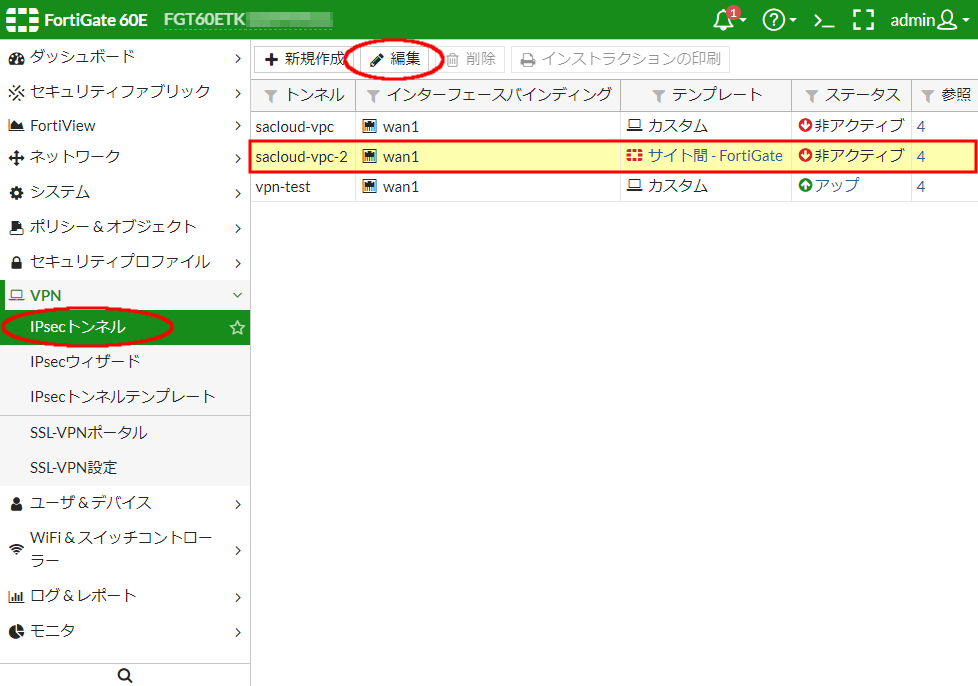The height and width of the screenshot is (686, 978).
Task: Click reference count link for sacloud-vpc-2
Action: pos(921,156)
